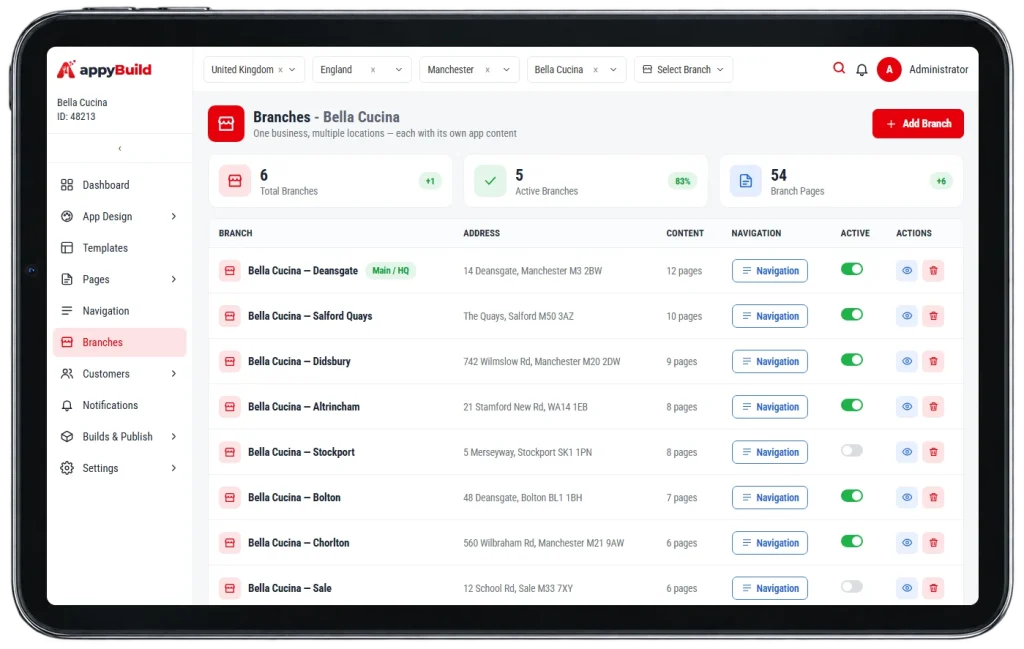Image resolution: width=1024 pixels, height=649 pixels.
Task: Delete the Sale branch
Action: click(933, 588)
